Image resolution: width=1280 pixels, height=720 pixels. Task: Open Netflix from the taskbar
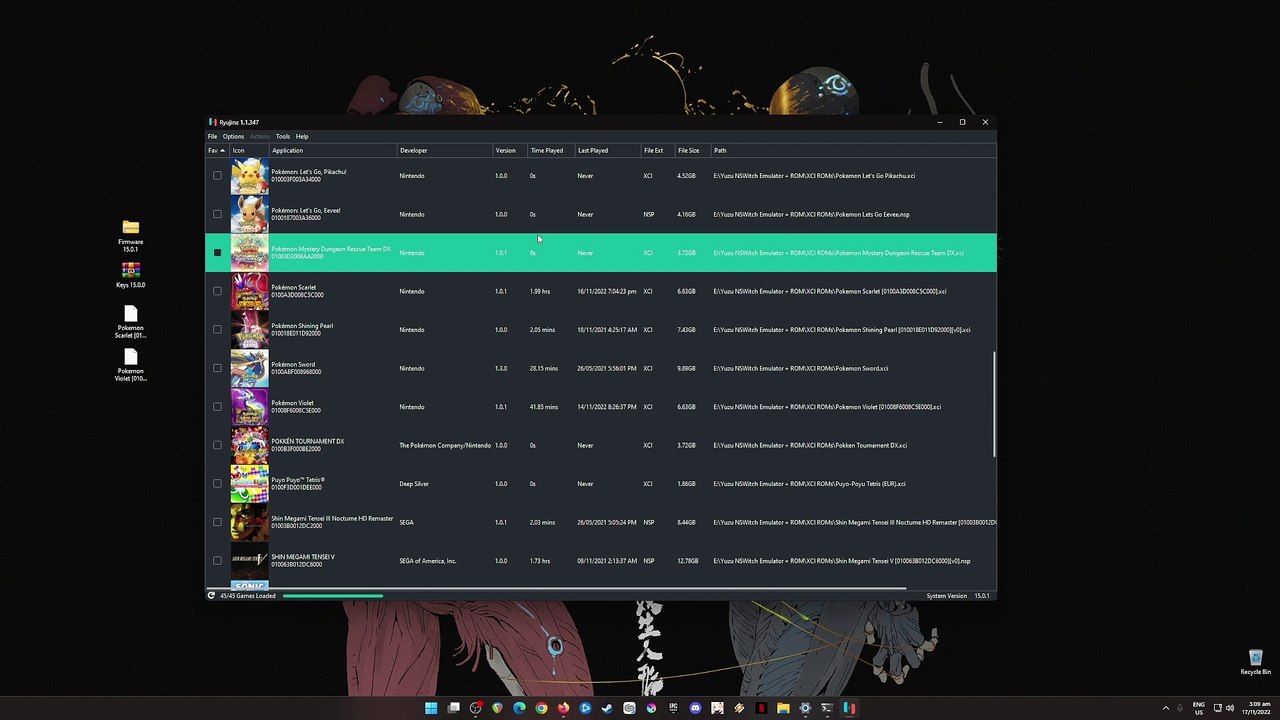coord(761,708)
